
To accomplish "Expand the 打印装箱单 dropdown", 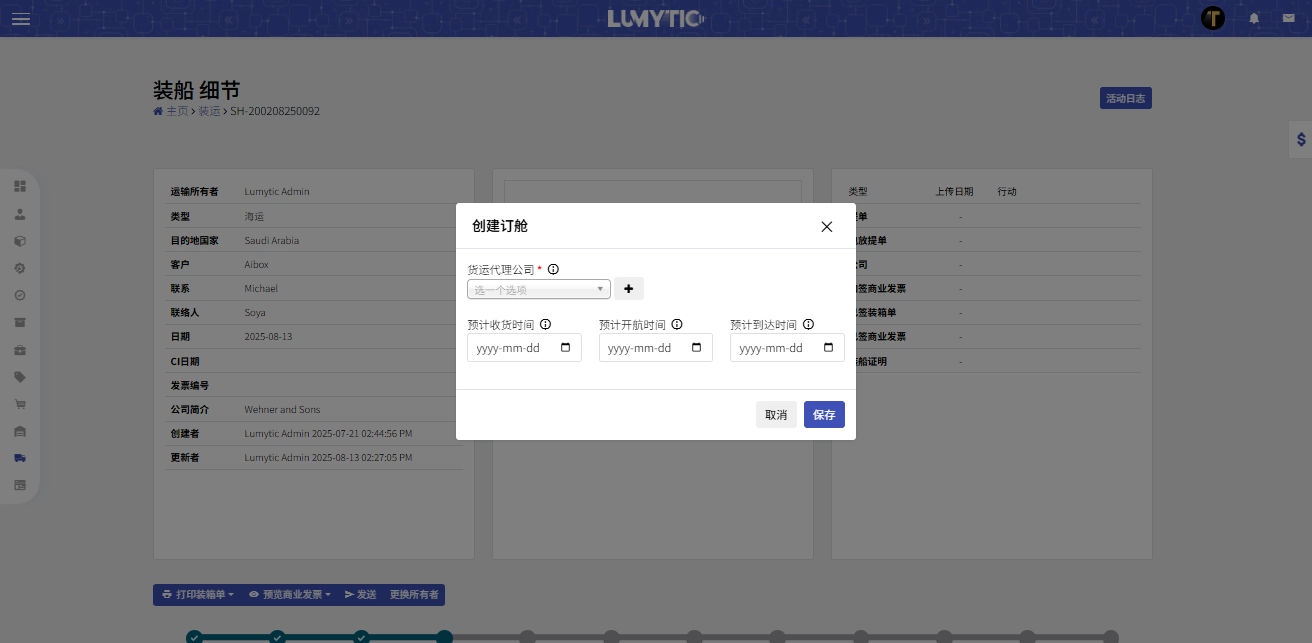I will (196, 594).
